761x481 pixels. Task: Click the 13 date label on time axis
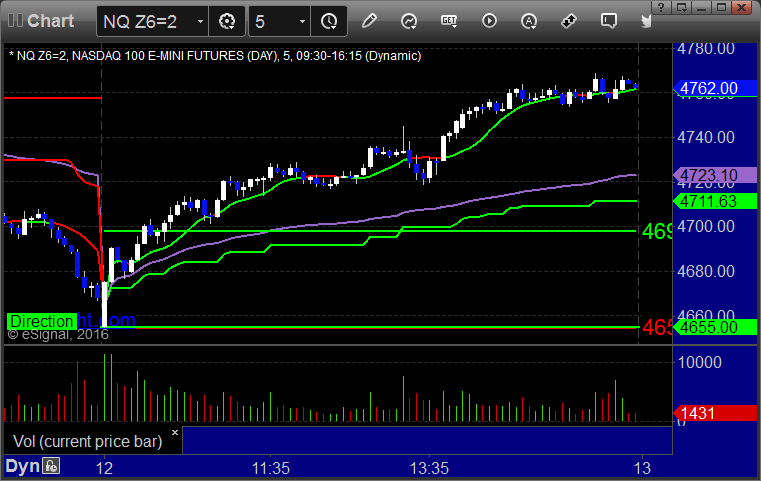(x=643, y=468)
